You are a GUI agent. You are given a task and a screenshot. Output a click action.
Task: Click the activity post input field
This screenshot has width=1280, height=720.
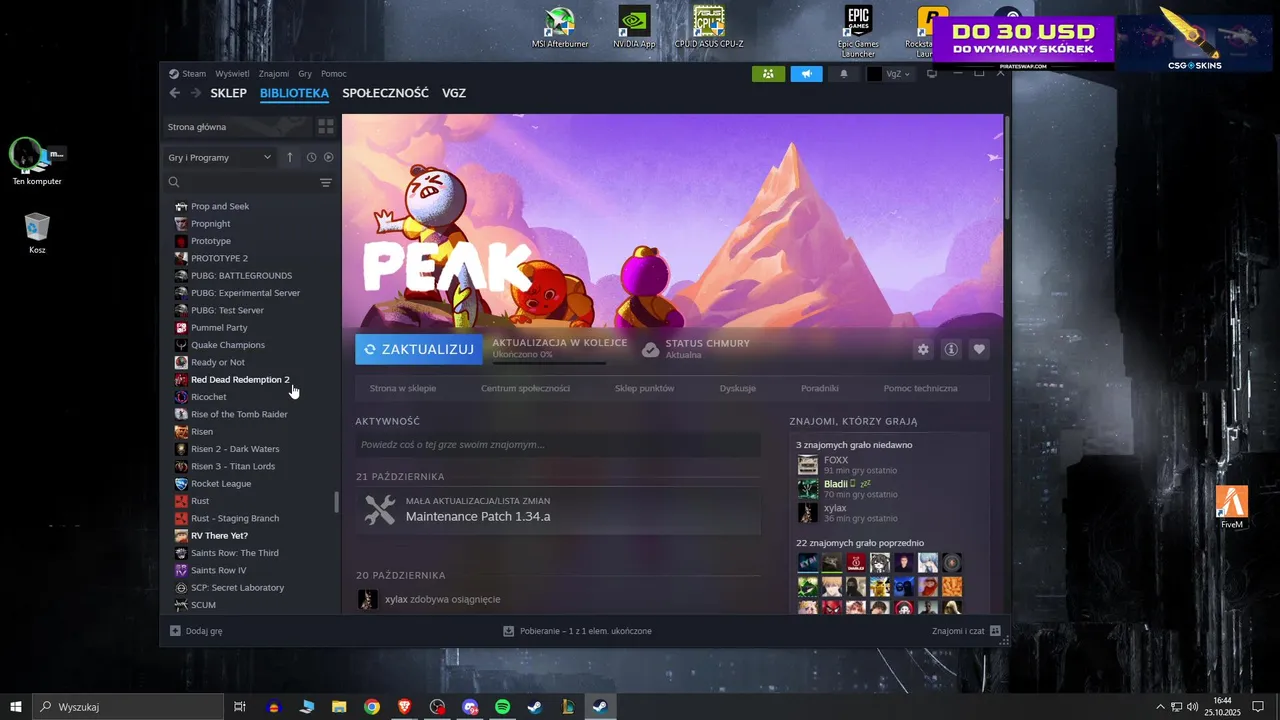pyautogui.click(x=558, y=445)
